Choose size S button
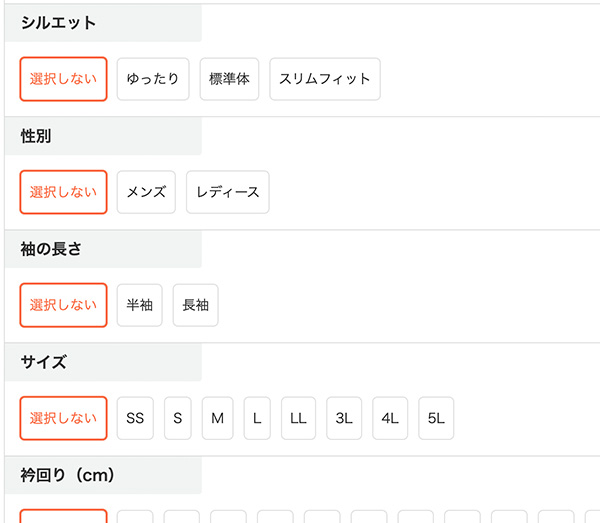This screenshot has height=523, width=600. pos(177,419)
